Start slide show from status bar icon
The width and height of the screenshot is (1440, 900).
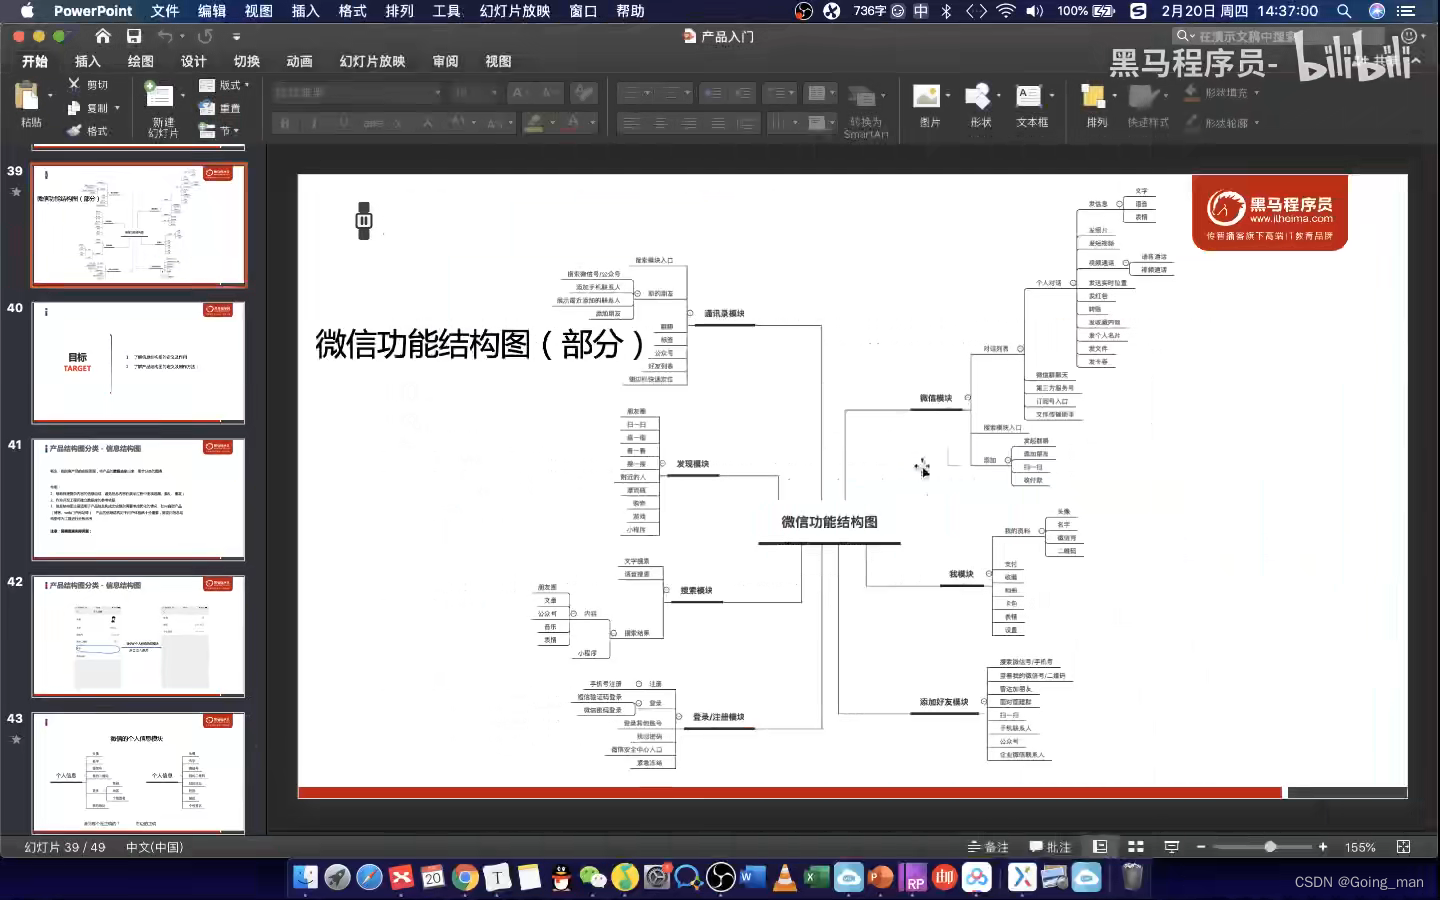click(1172, 847)
